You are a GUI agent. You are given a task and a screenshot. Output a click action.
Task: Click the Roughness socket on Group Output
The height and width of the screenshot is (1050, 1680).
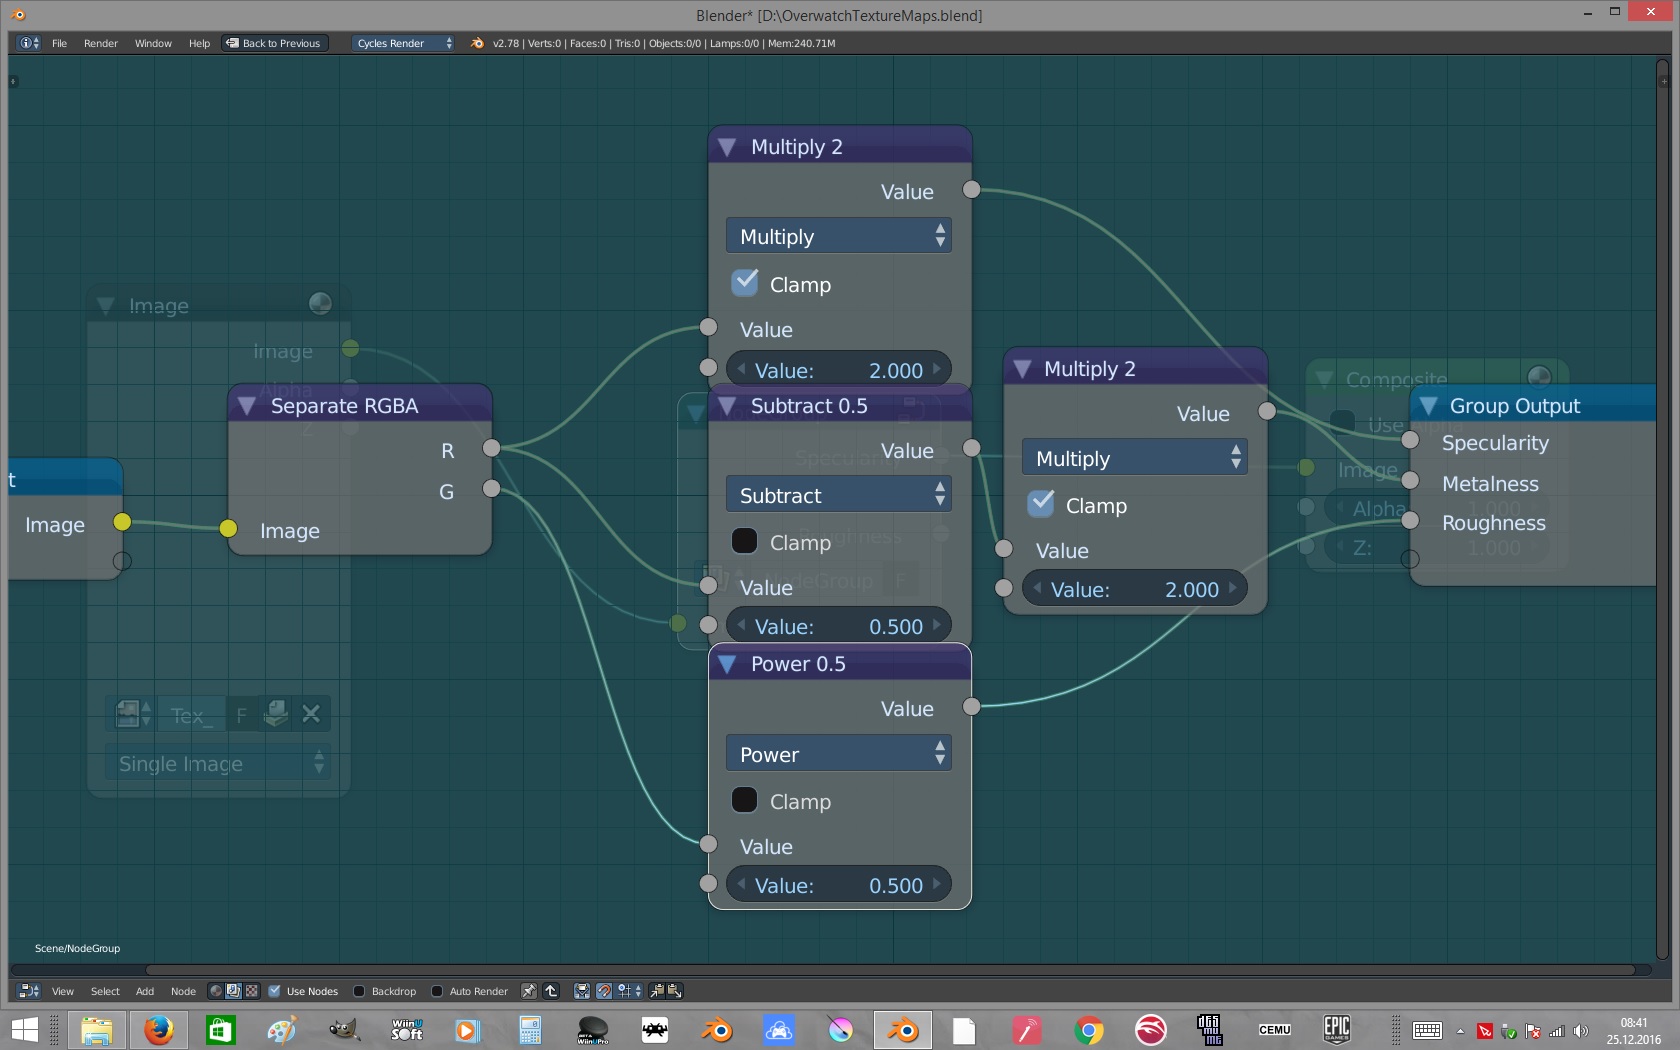click(x=1410, y=520)
